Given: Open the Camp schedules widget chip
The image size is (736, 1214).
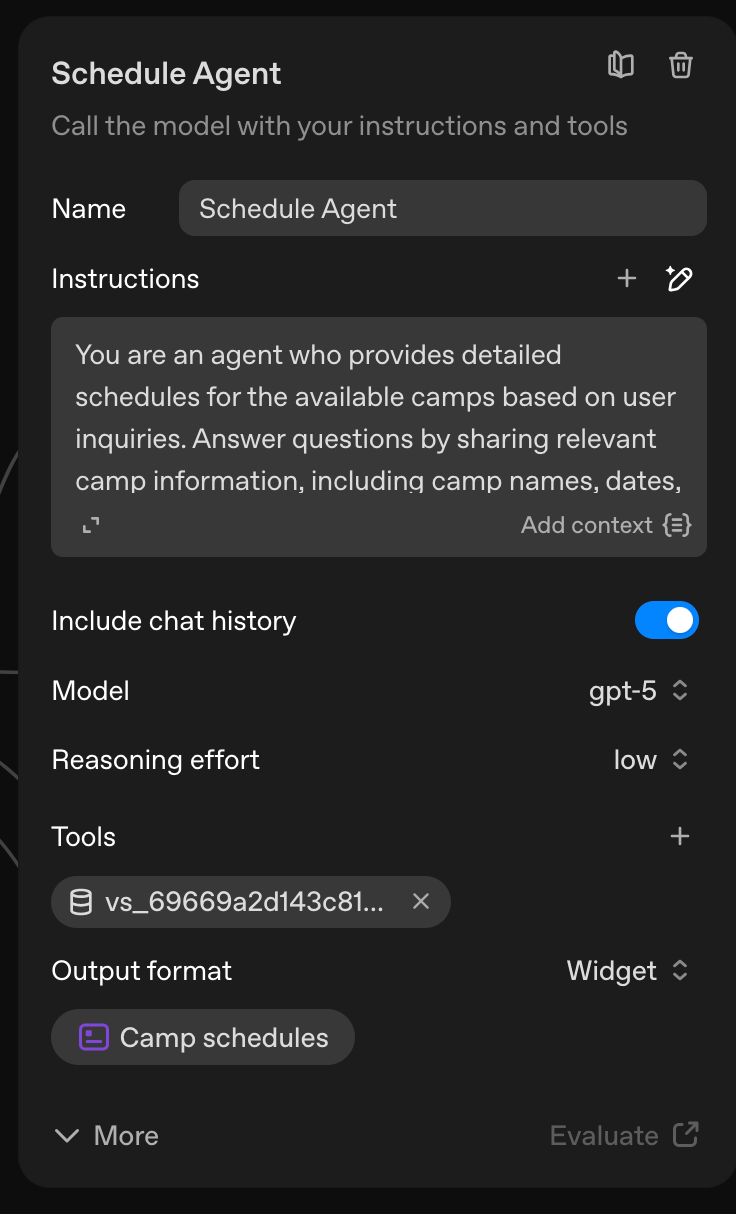Looking at the screenshot, I should click(224, 1037).
